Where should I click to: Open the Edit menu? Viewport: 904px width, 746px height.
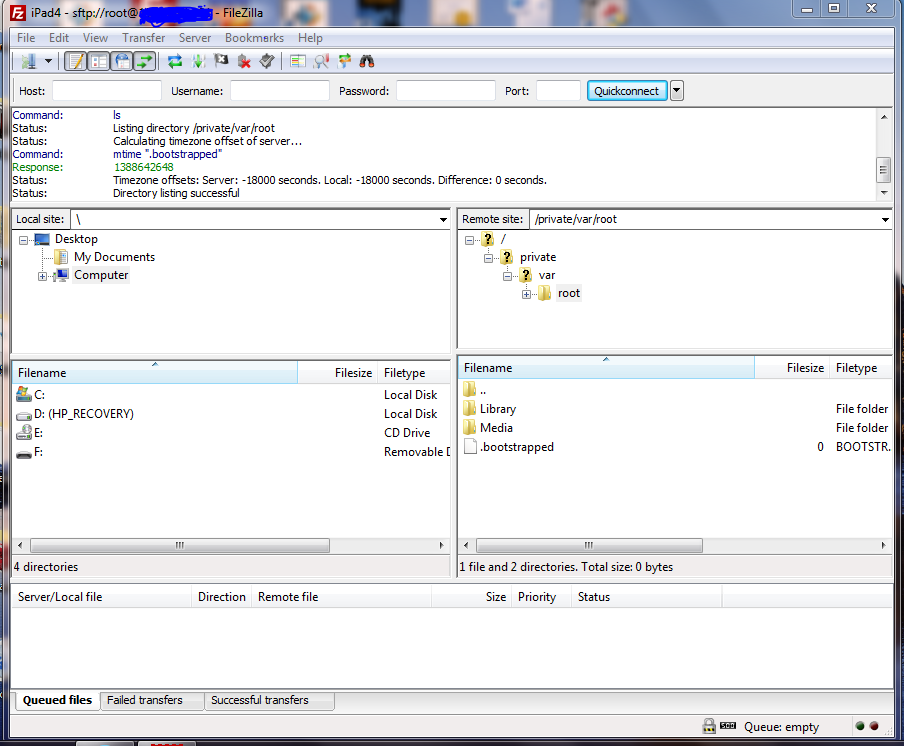(59, 37)
